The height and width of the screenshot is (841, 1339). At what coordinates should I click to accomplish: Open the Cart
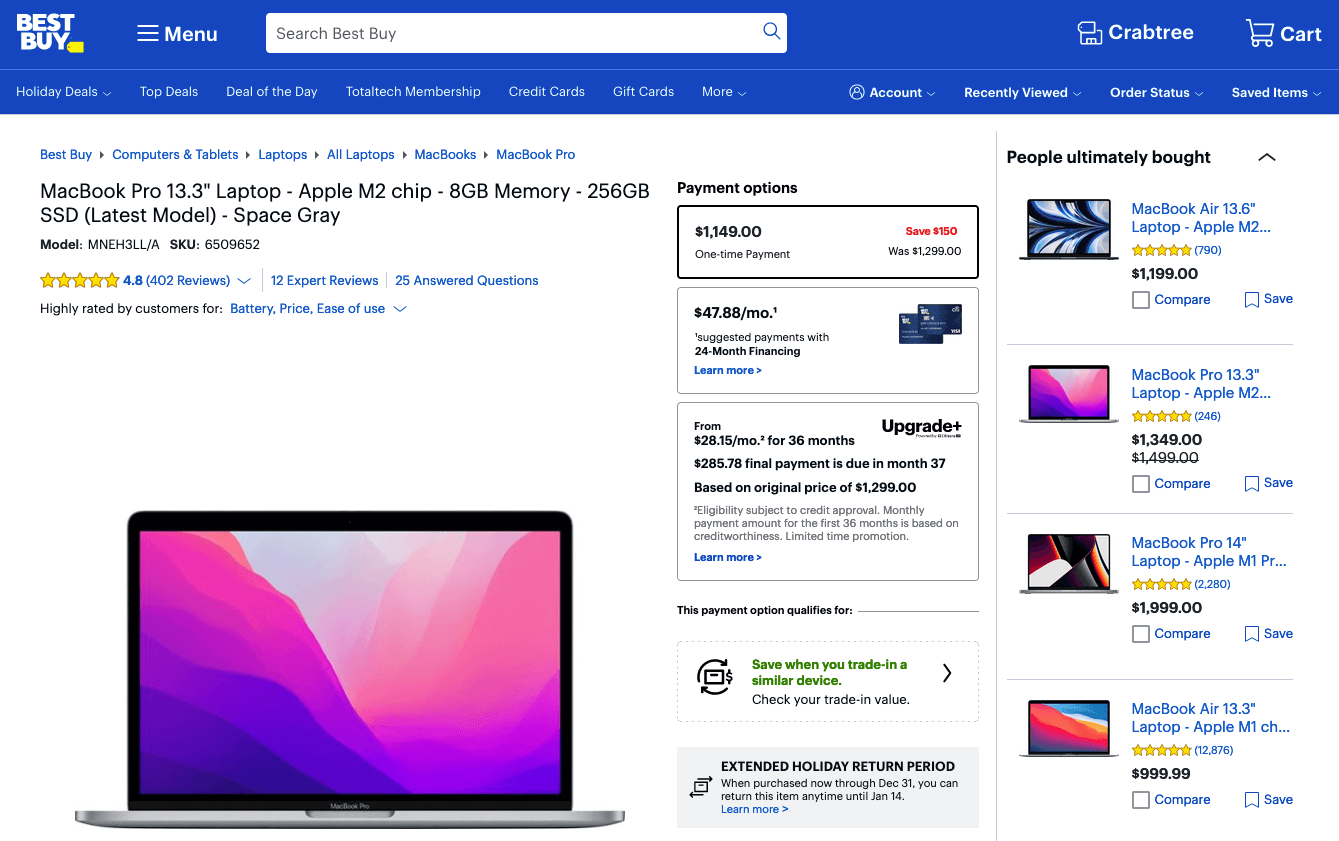click(x=1283, y=33)
